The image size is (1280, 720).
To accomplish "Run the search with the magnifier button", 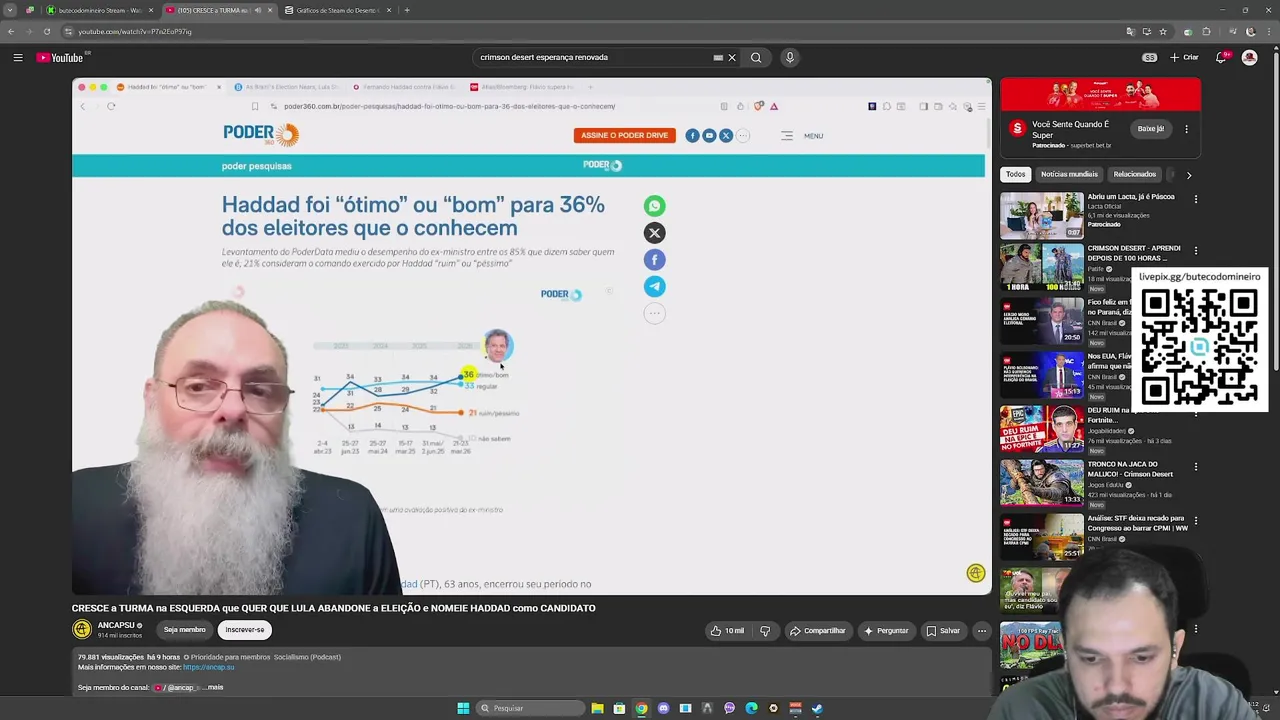I will point(756,58).
